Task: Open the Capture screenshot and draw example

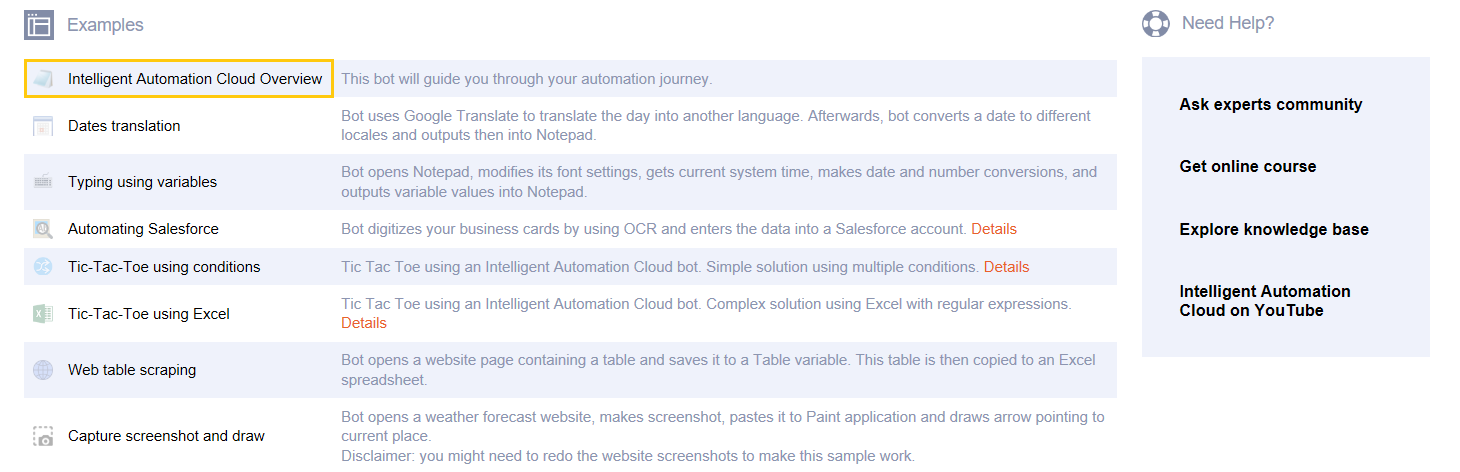Action: tap(166, 436)
